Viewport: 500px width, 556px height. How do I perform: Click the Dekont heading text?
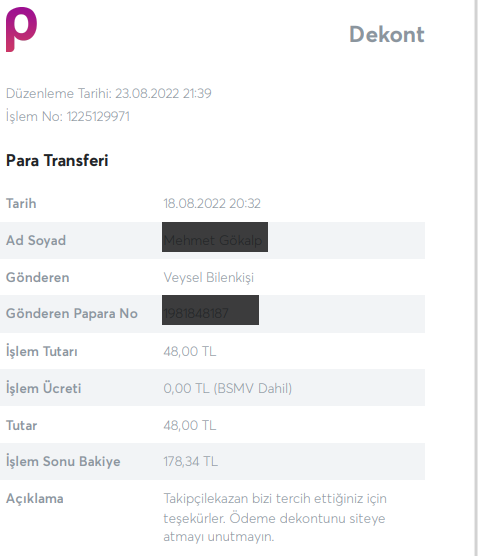[387, 34]
